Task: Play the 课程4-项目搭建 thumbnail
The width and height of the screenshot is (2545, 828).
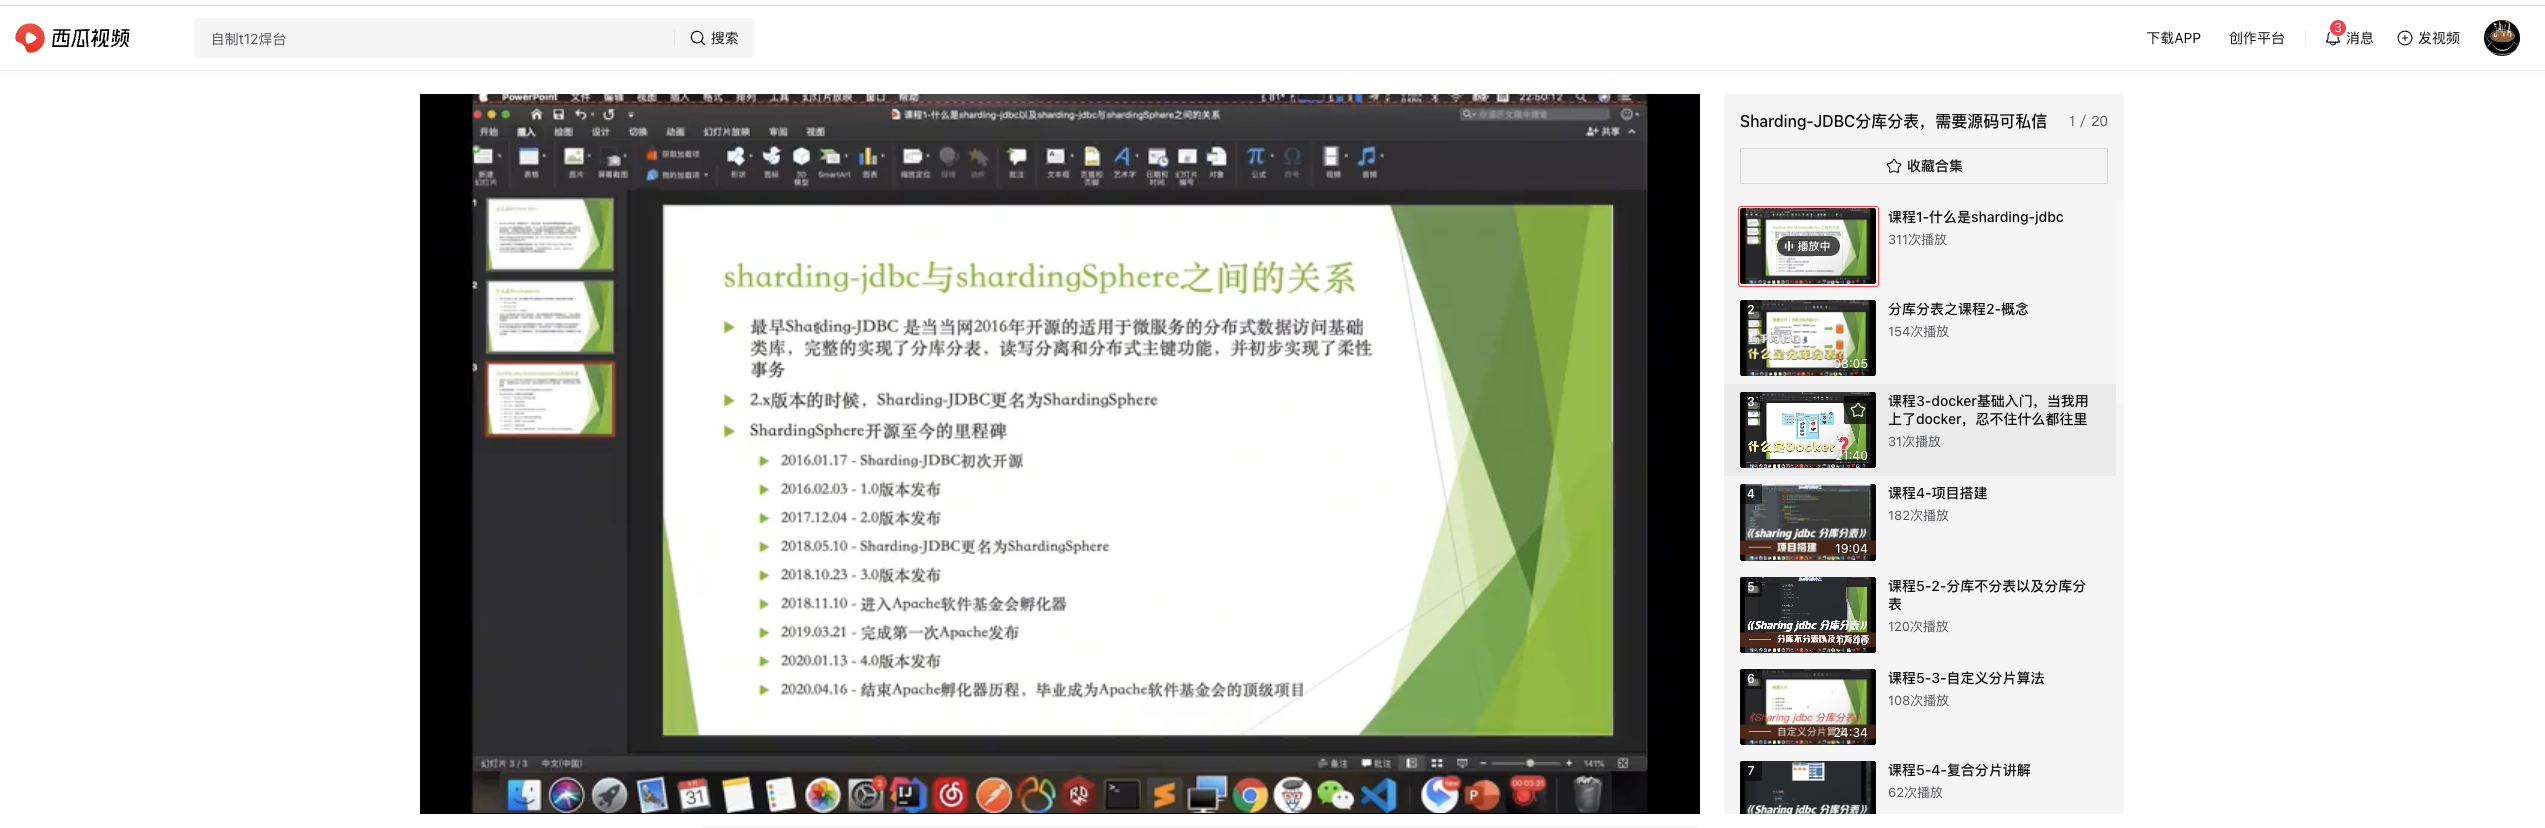Action: [x=1808, y=522]
